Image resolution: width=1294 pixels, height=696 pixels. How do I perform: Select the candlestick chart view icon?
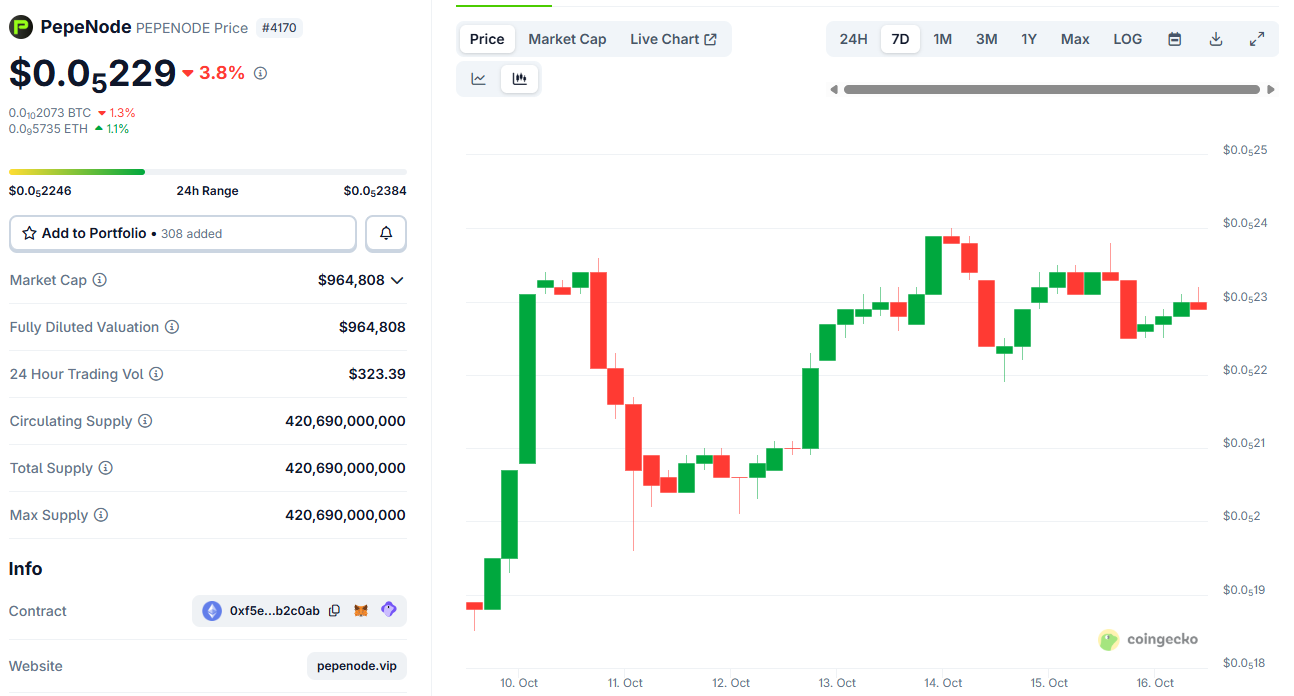(519, 78)
